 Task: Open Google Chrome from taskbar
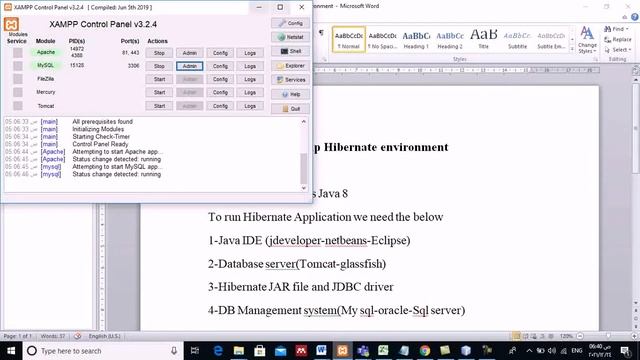[x=424, y=351]
